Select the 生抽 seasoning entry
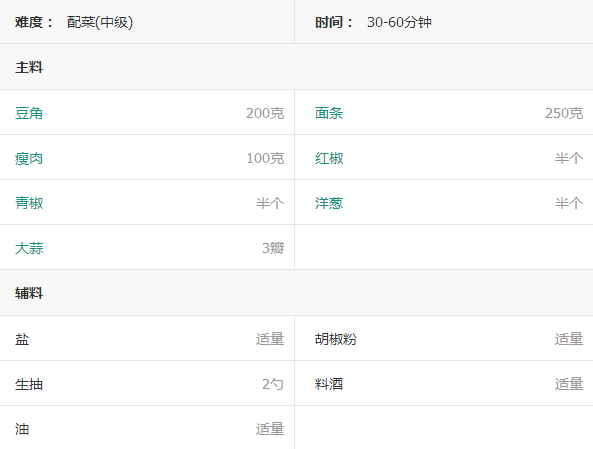593x449 pixels. pyautogui.click(x=29, y=384)
